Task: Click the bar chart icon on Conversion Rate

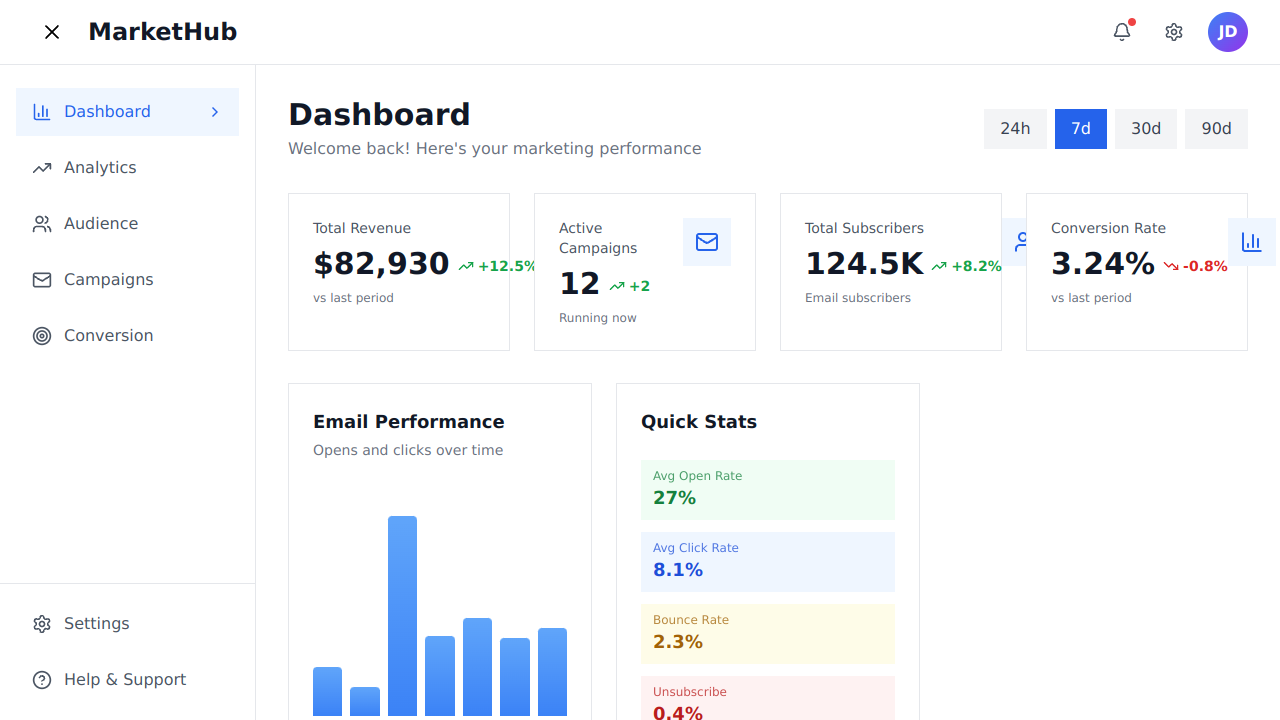Action: (x=1251, y=242)
